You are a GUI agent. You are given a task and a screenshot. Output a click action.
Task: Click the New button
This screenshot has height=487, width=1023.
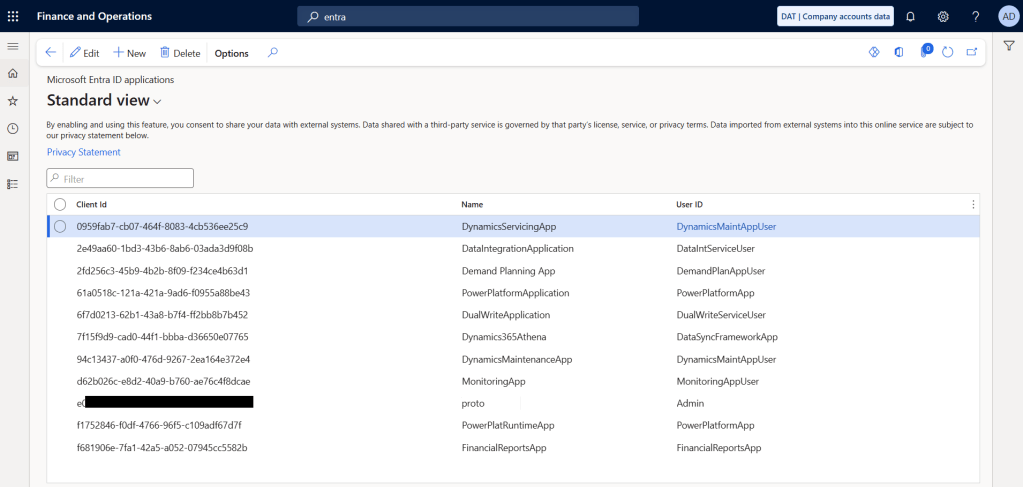(x=129, y=53)
